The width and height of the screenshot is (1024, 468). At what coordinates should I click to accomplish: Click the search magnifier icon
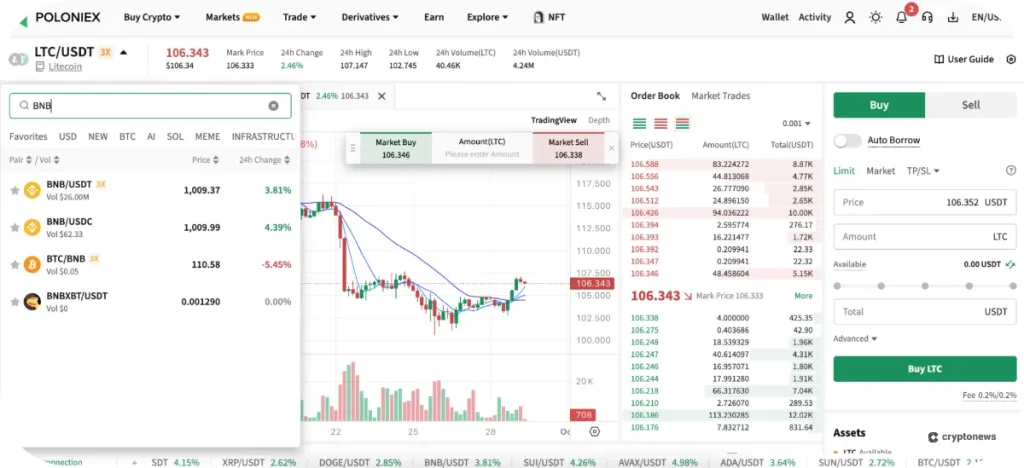pos(24,106)
